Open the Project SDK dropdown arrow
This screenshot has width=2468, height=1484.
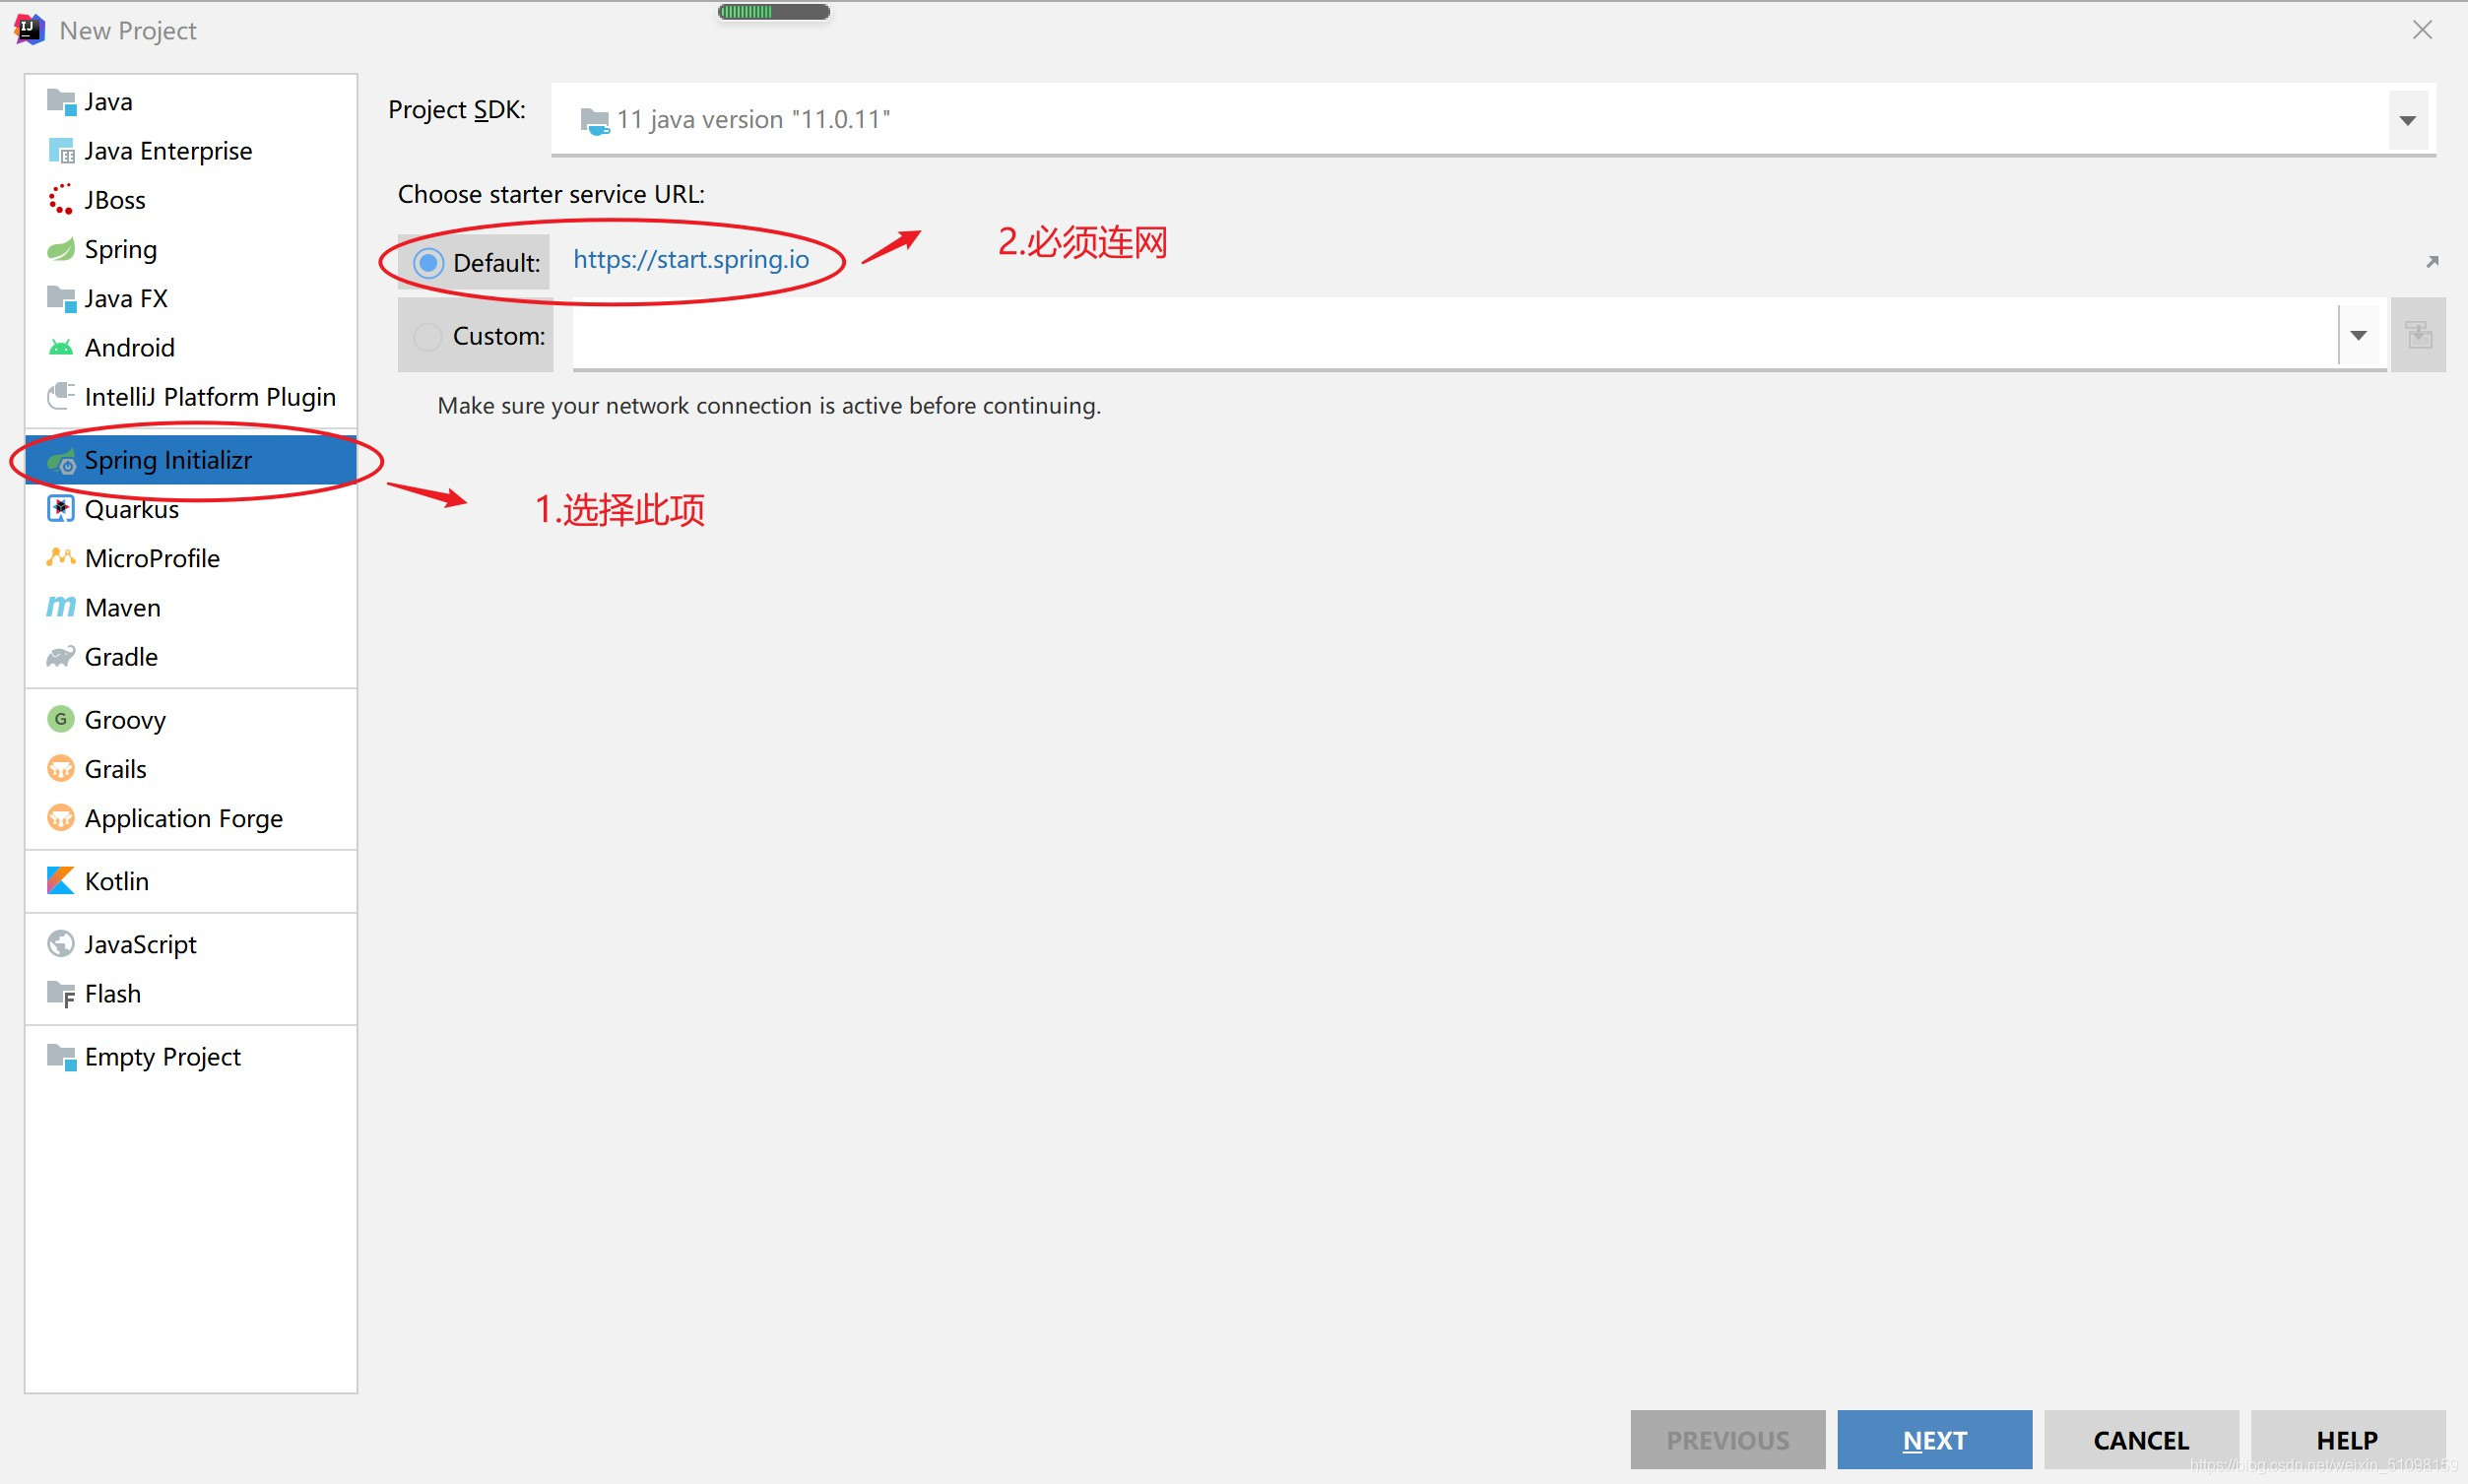[x=2408, y=120]
